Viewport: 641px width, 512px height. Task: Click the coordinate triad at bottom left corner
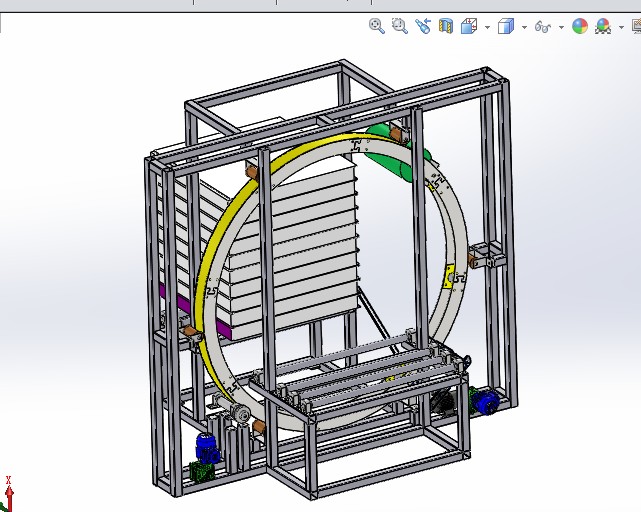pyautogui.click(x=7, y=494)
